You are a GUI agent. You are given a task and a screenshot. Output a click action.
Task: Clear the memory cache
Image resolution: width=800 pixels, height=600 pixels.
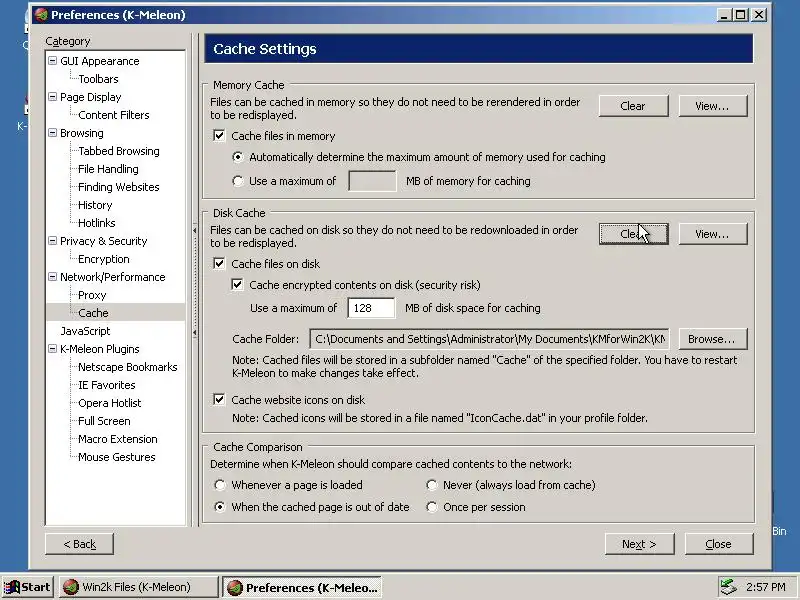tap(633, 106)
